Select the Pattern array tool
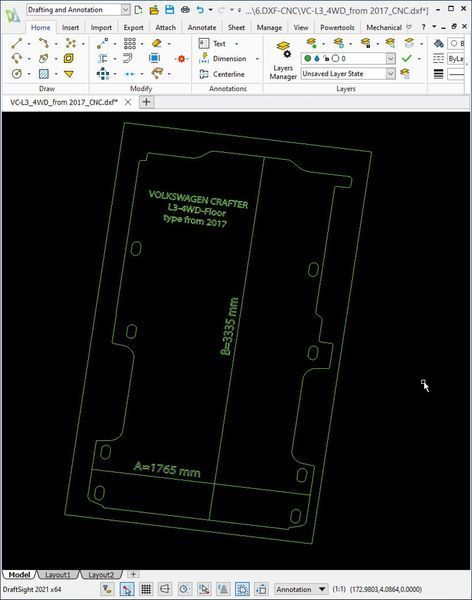 tap(130, 43)
